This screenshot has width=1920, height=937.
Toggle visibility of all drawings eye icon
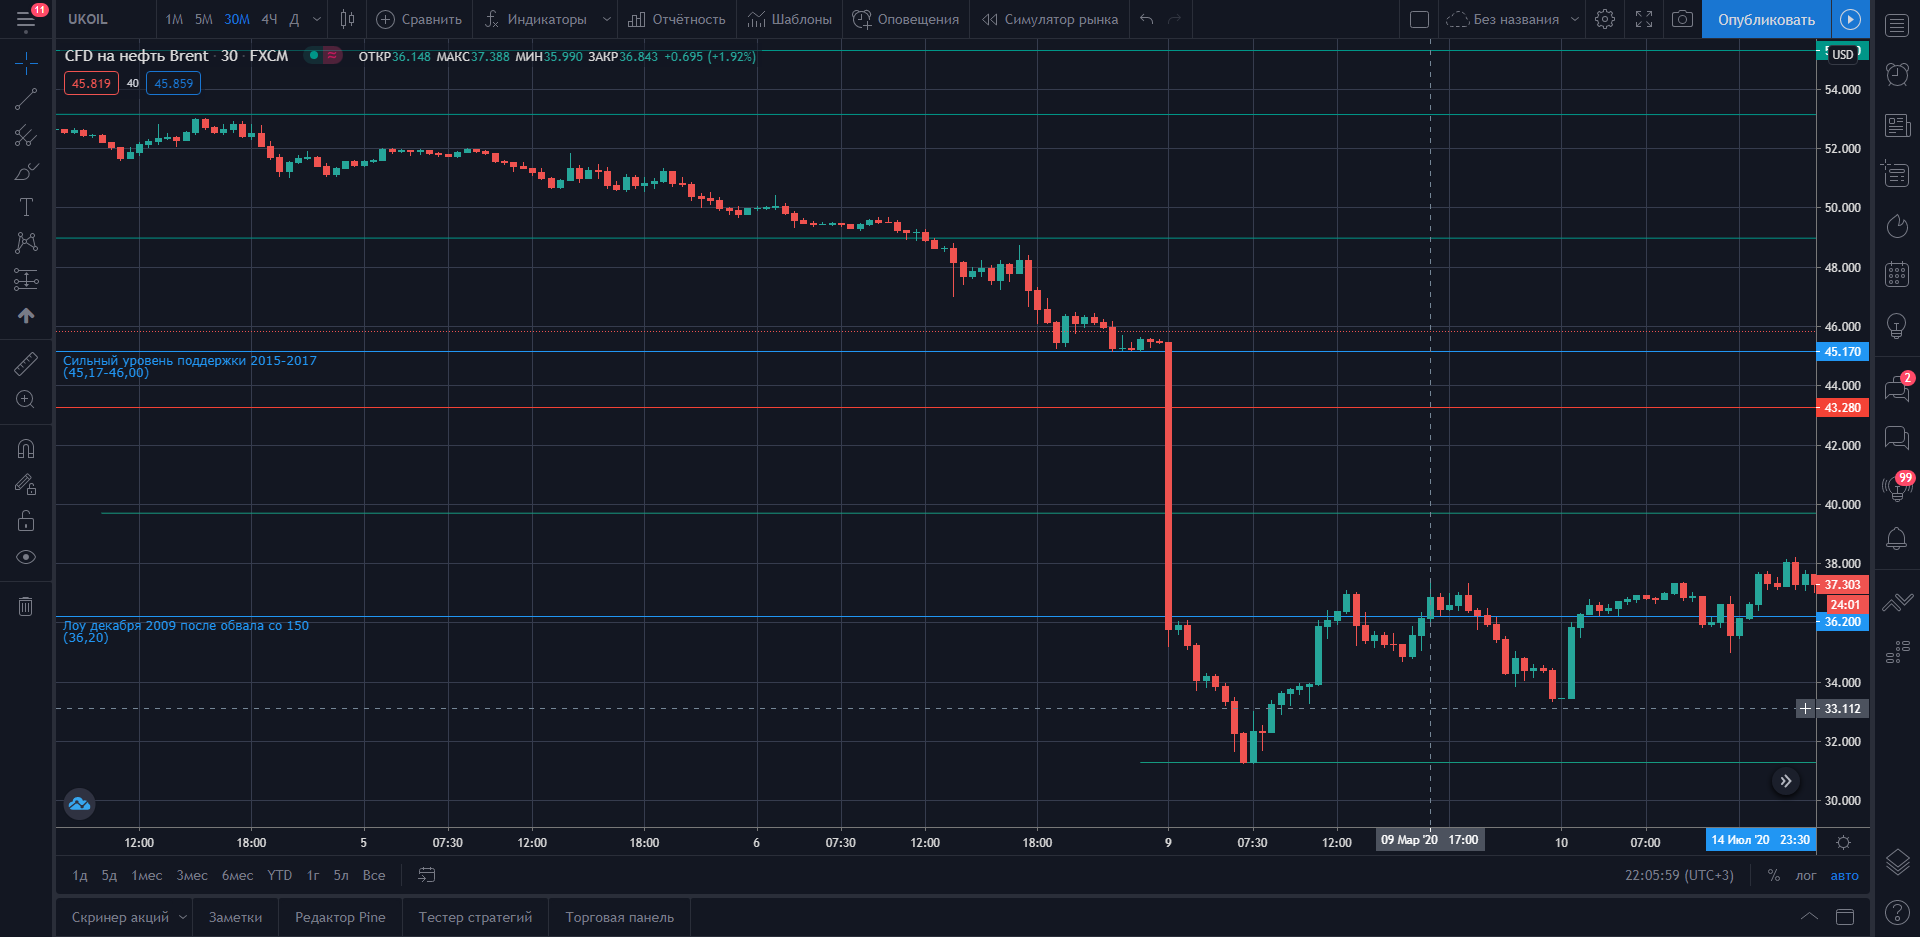pyautogui.click(x=26, y=557)
